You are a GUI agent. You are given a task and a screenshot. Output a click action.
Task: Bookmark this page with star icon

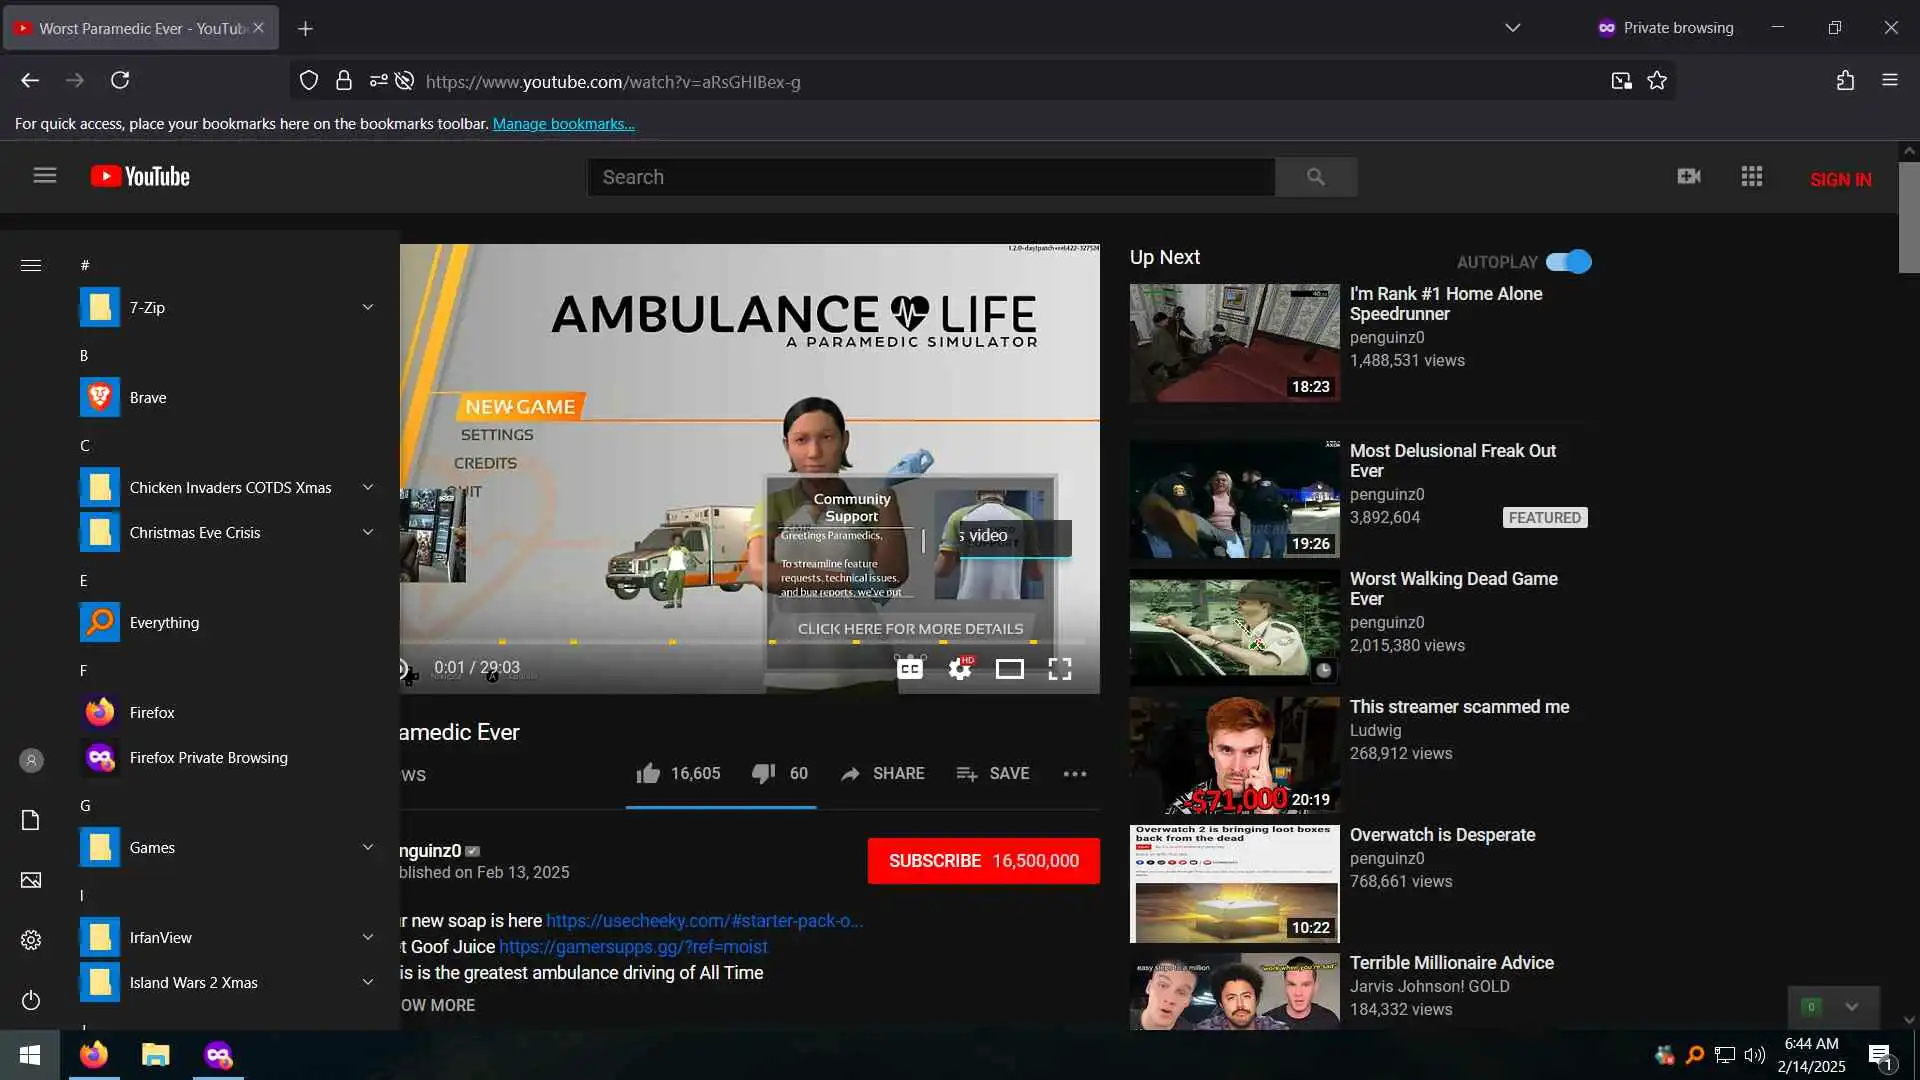point(1657,81)
